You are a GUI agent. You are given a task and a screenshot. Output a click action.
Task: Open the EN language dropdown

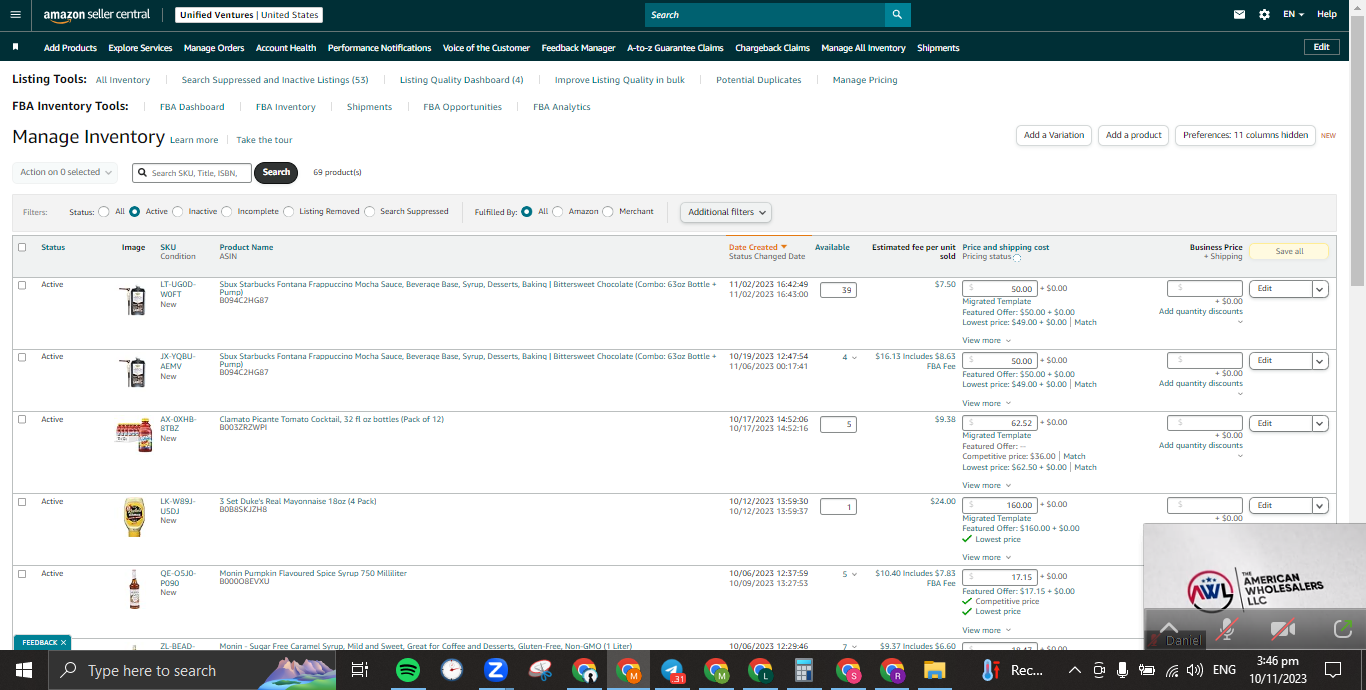click(x=1294, y=15)
